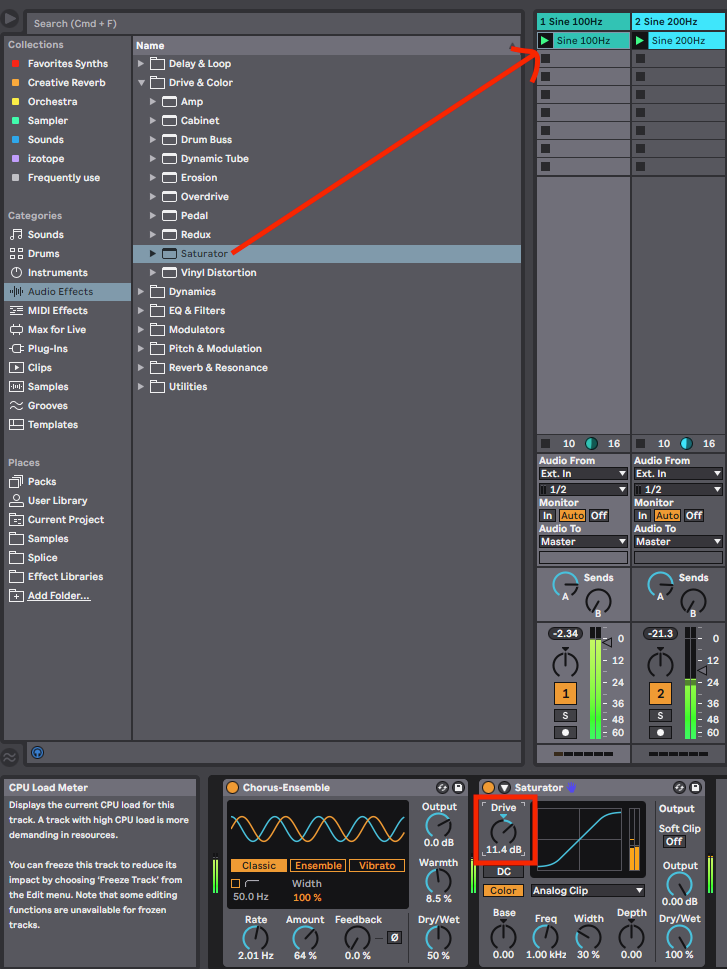727x969 pixels.
Task: Select the Vibrato chorus mode
Action: tap(377, 866)
